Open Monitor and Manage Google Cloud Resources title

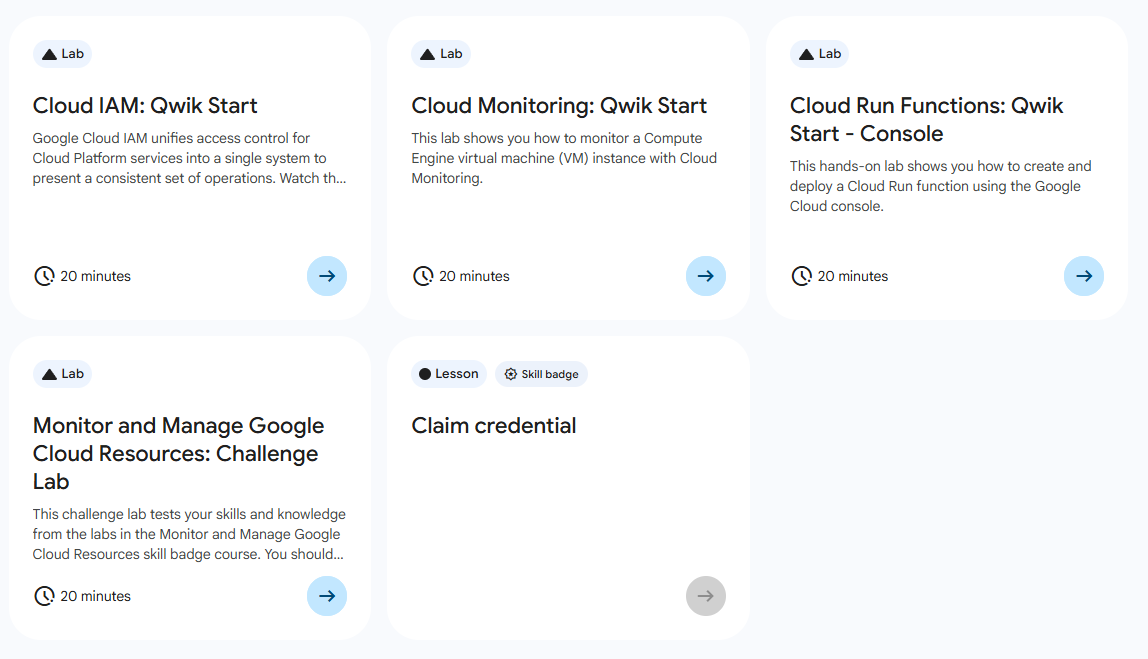click(x=179, y=453)
